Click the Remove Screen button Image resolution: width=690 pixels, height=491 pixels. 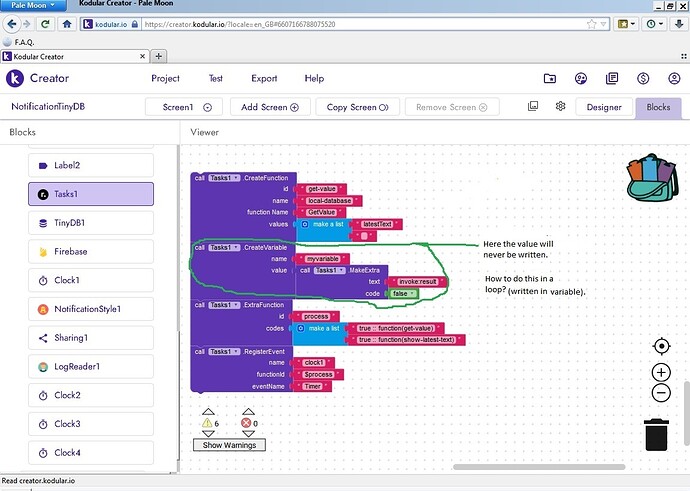(452, 107)
